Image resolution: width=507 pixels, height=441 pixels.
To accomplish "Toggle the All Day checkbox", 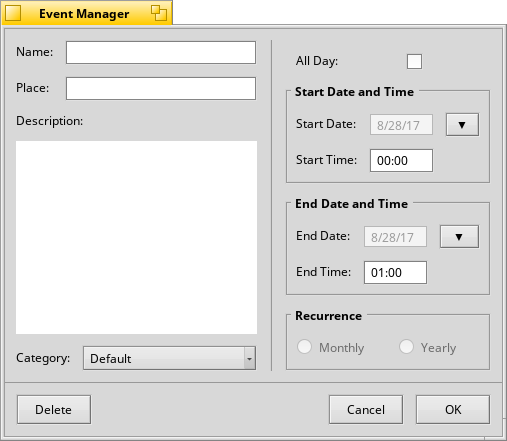I will point(414,61).
